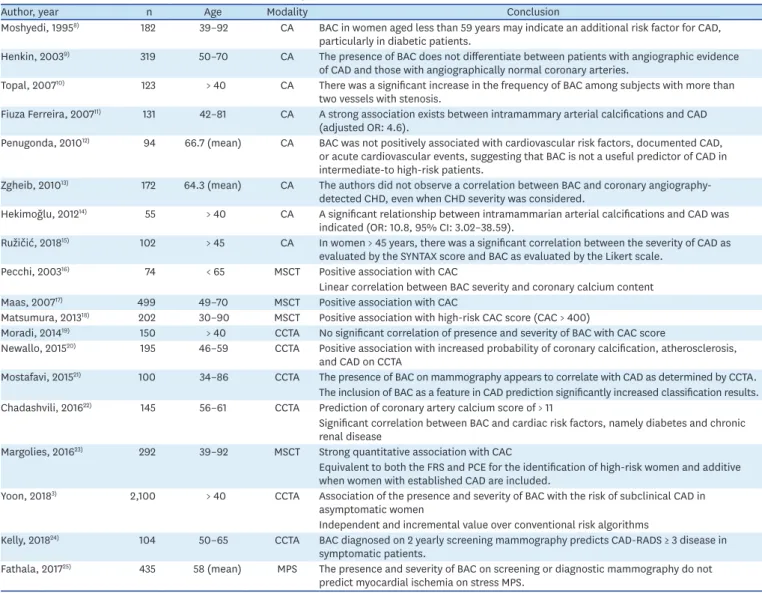Screen dimensions: 762x593
Task: Click text '(adjusted OR: 4.6).'
Action: click(x=364, y=127)
